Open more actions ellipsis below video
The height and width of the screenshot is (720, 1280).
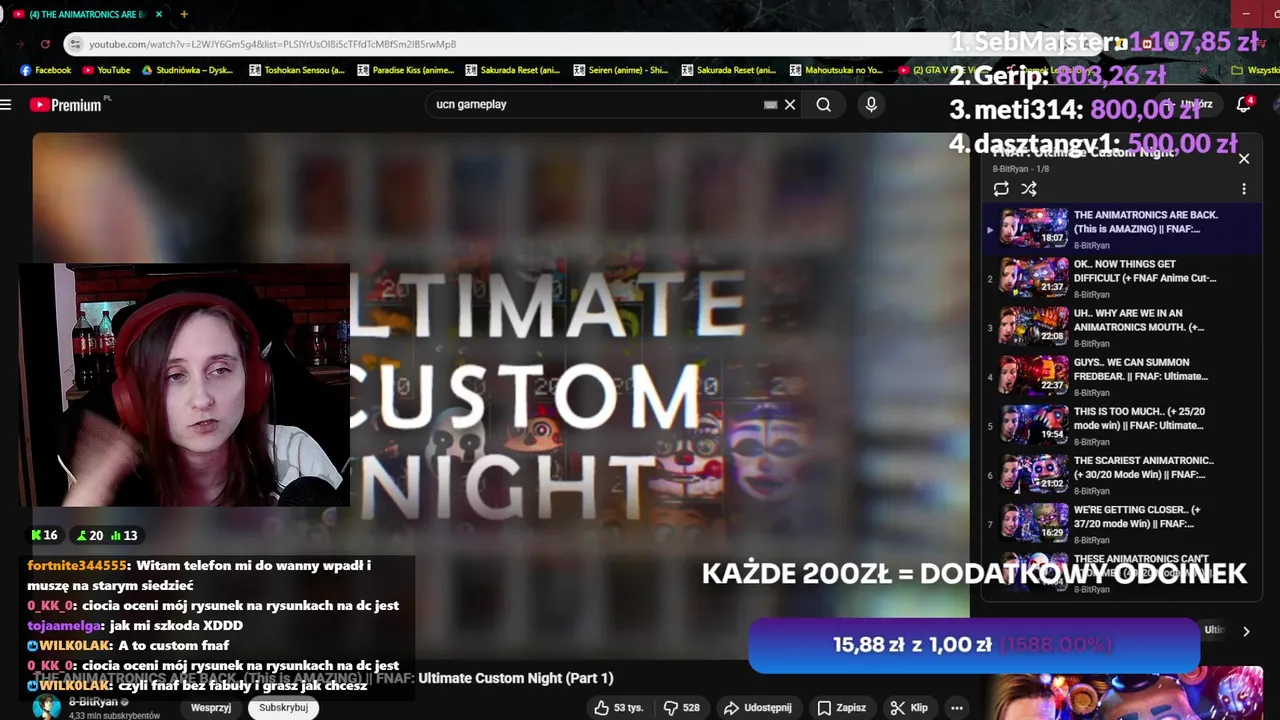[957, 707]
